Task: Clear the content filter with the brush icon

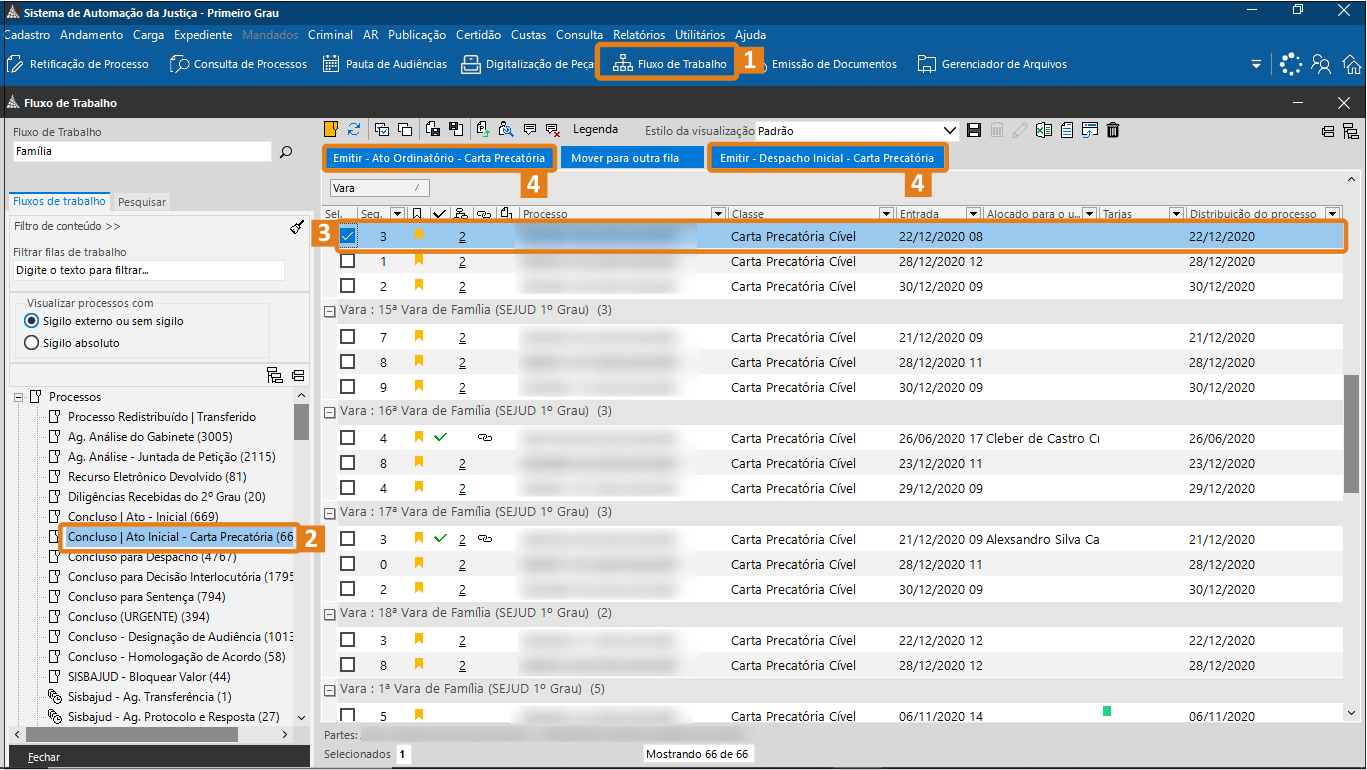Action: (296, 227)
